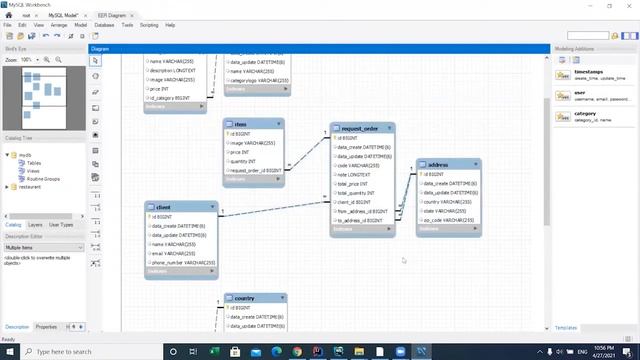Screen dimensions: 640x360
Task: Select Views under mydb in catalog
Action: click(x=33, y=171)
